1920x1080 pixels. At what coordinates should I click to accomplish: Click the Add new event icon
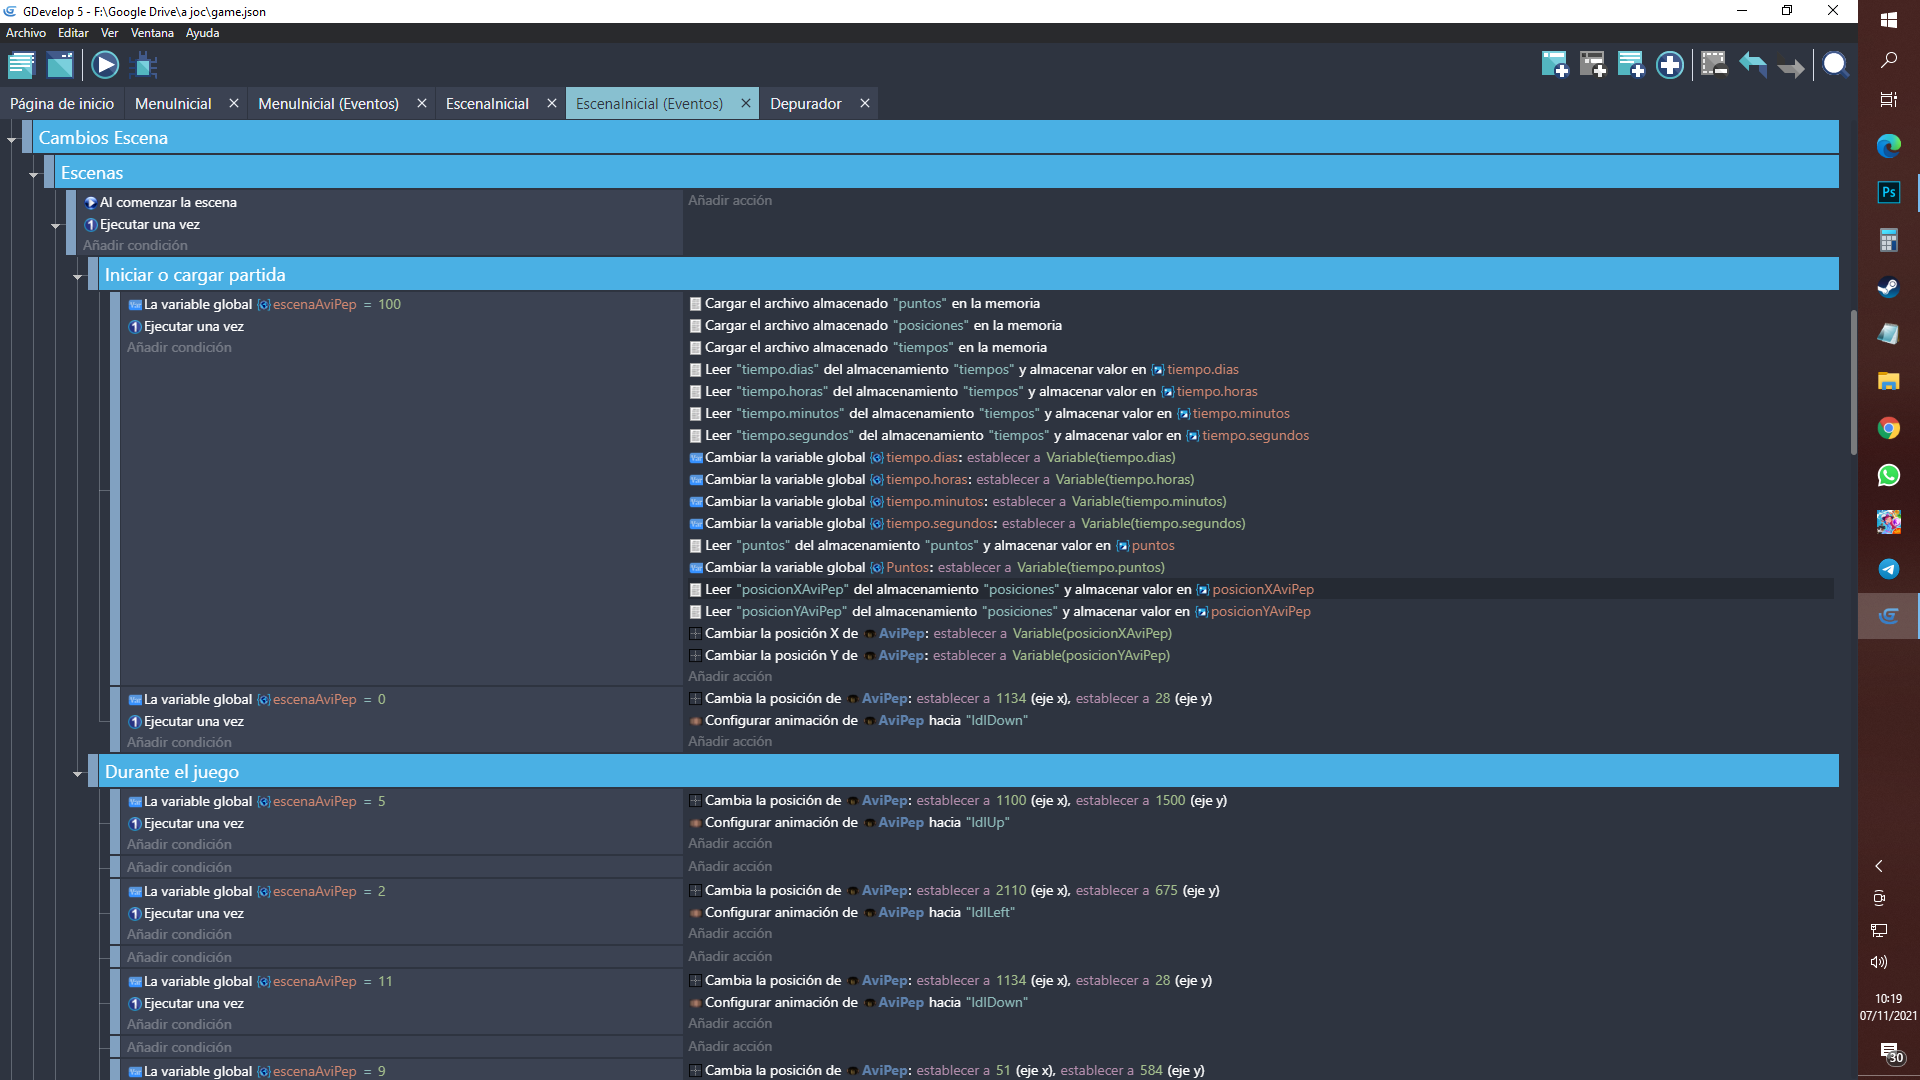pos(1554,66)
